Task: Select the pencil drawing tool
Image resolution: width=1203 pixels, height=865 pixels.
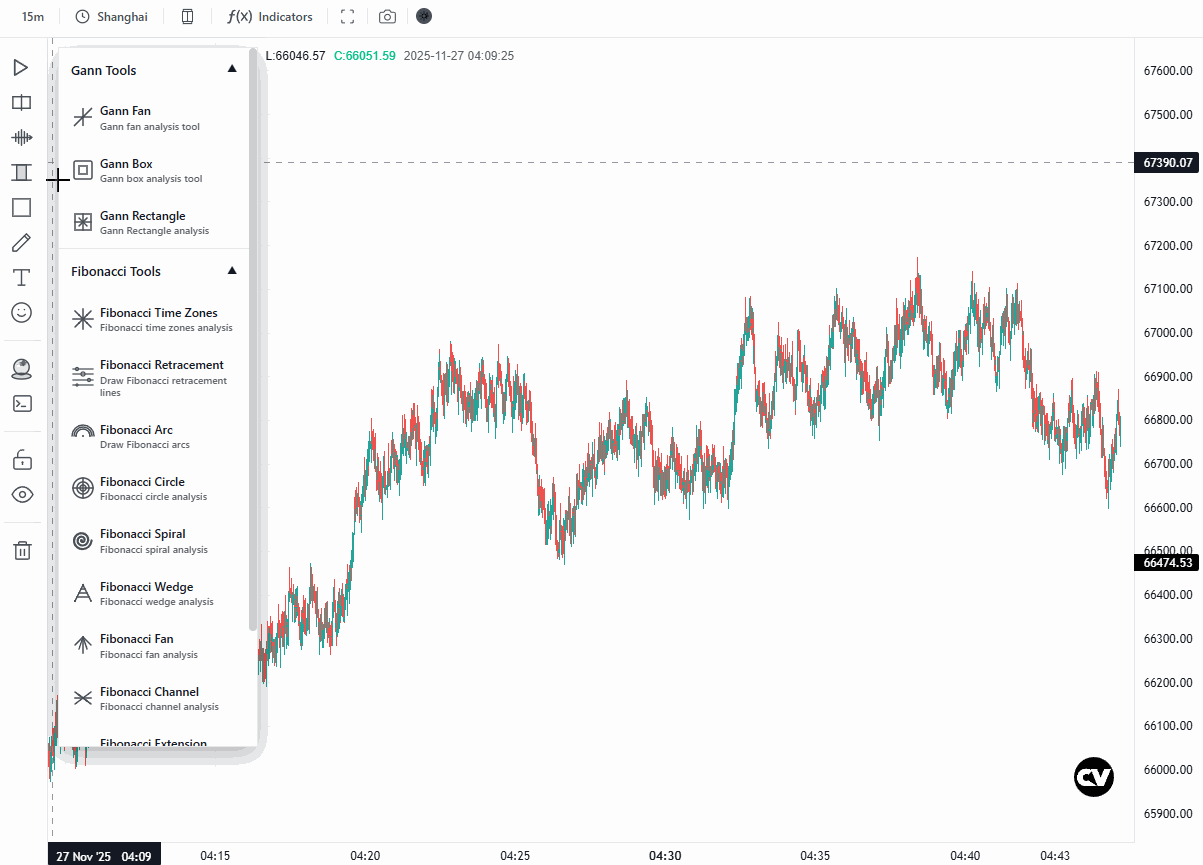Action: [x=21, y=243]
